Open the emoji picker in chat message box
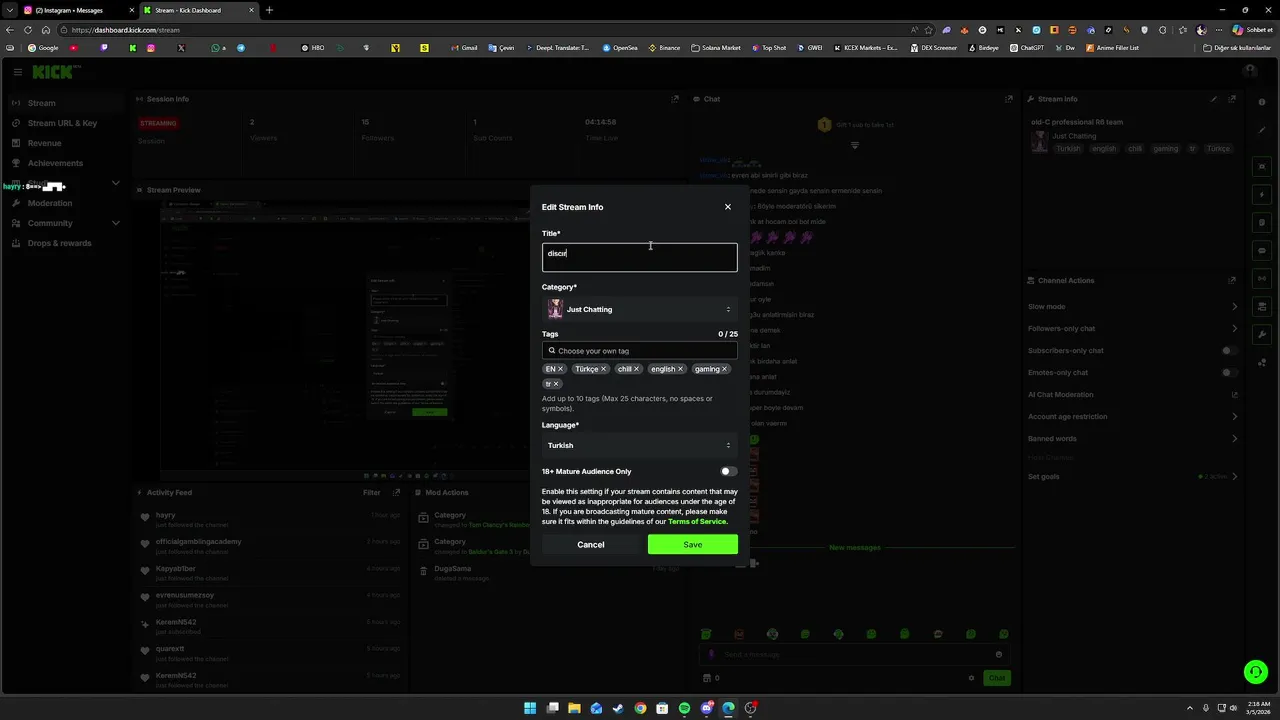The width and height of the screenshot is (1280, 720). tap(998, 654)
